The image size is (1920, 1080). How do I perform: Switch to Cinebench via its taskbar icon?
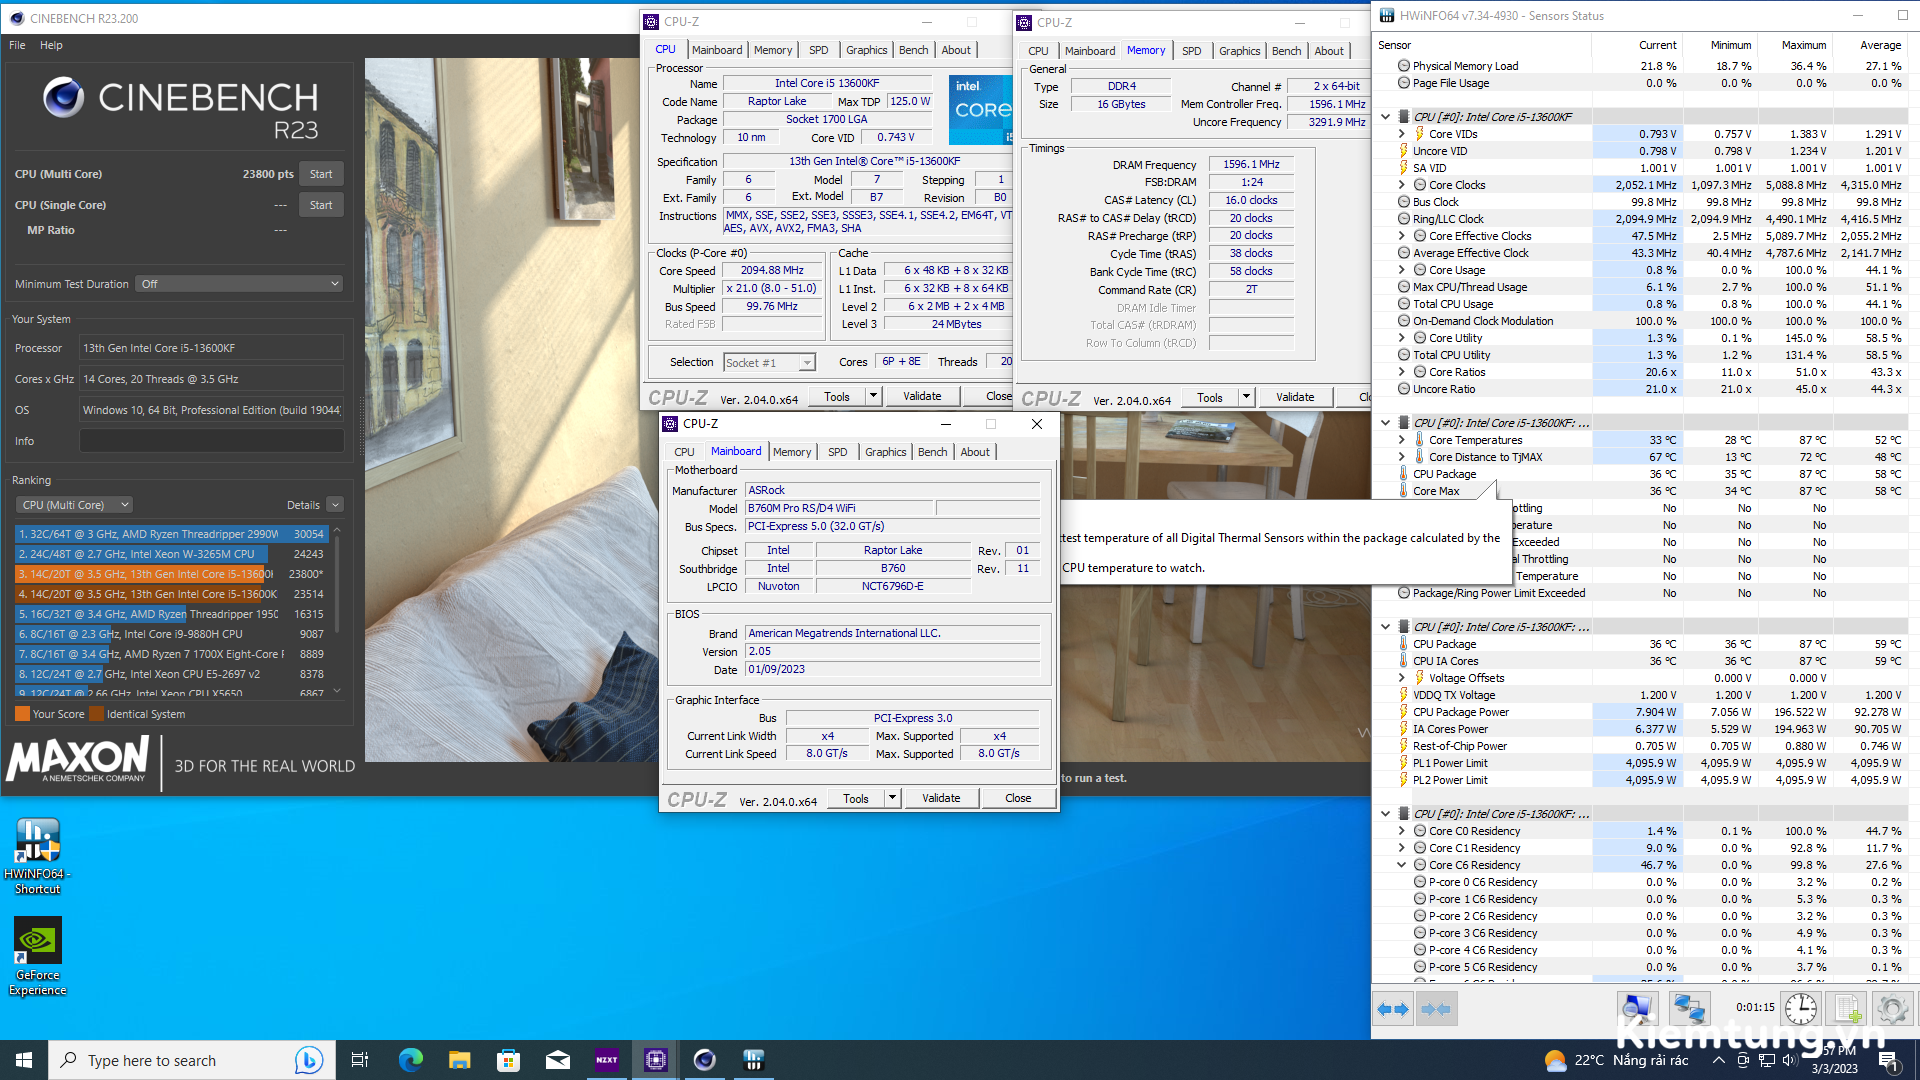(x=704, y=1060)
